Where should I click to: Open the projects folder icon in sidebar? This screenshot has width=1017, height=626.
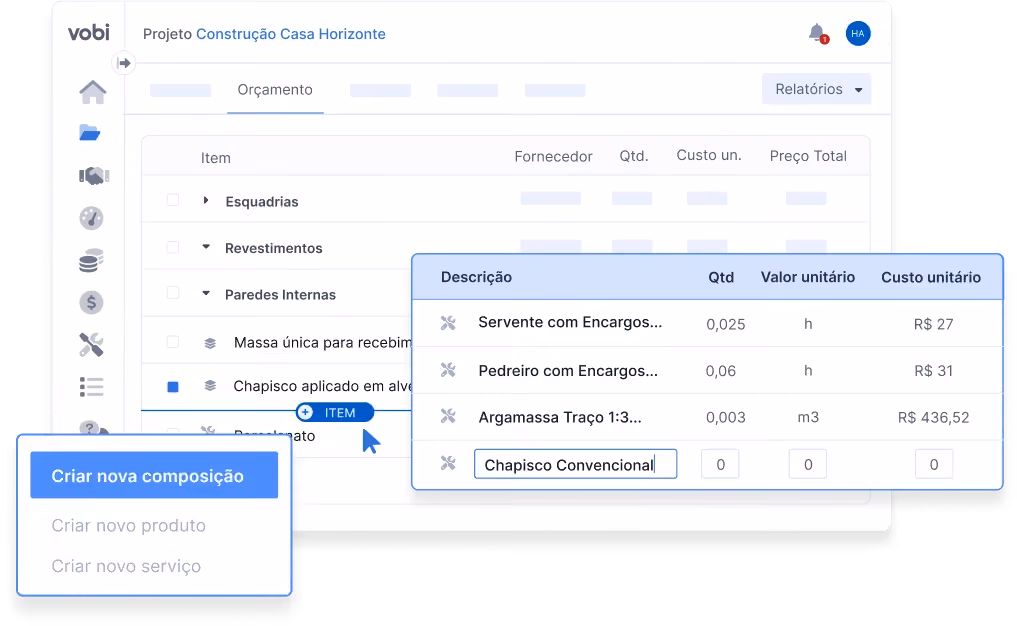[90, 133]
